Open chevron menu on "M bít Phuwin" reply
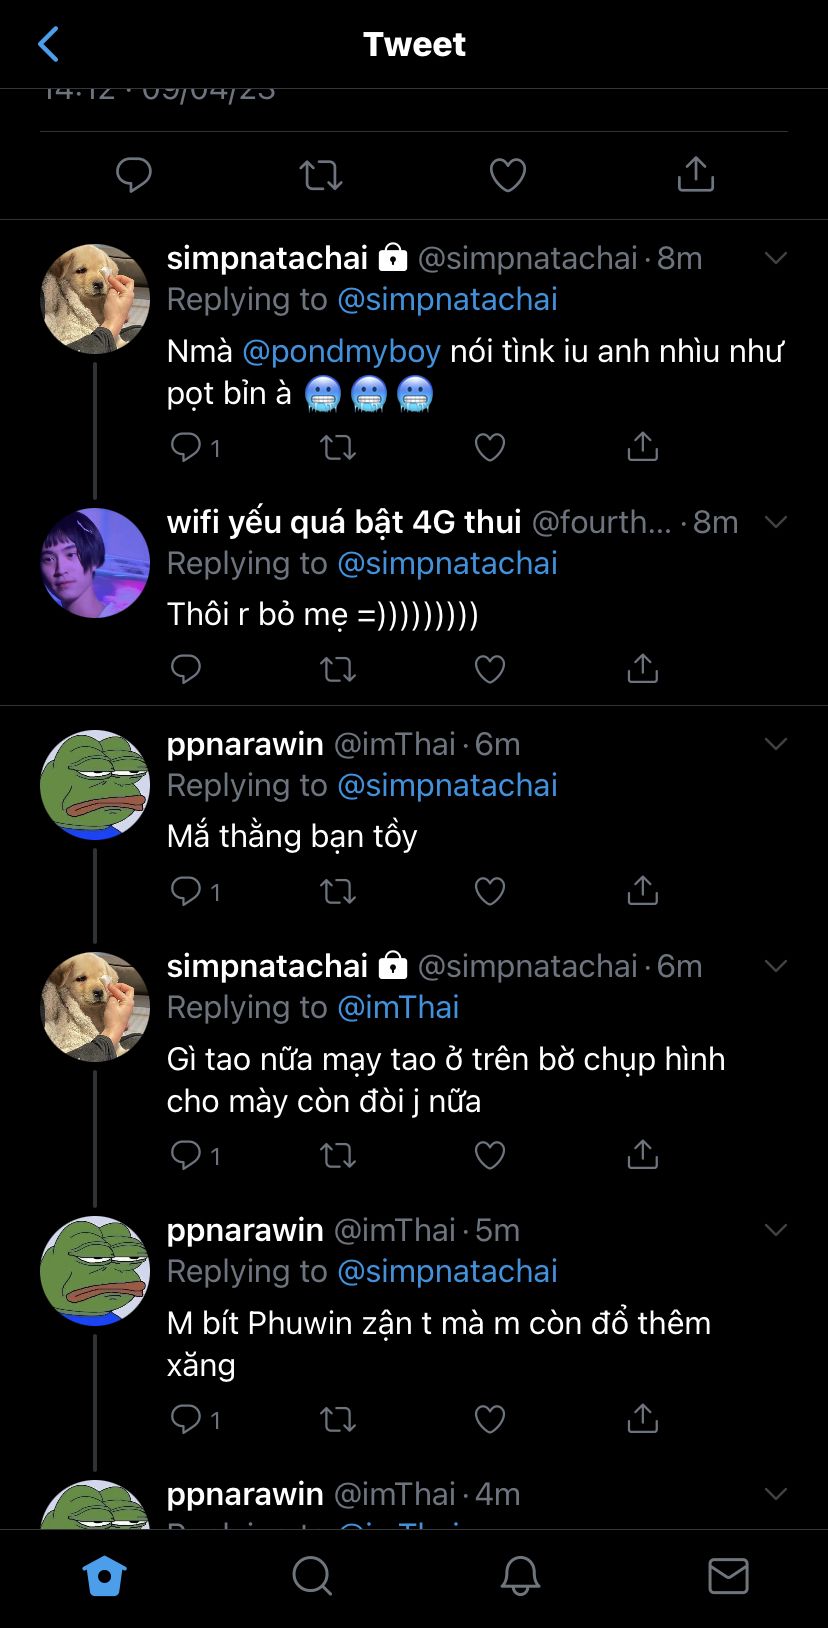Viewport: 828px width, 1628px height. pos(776,1230)
